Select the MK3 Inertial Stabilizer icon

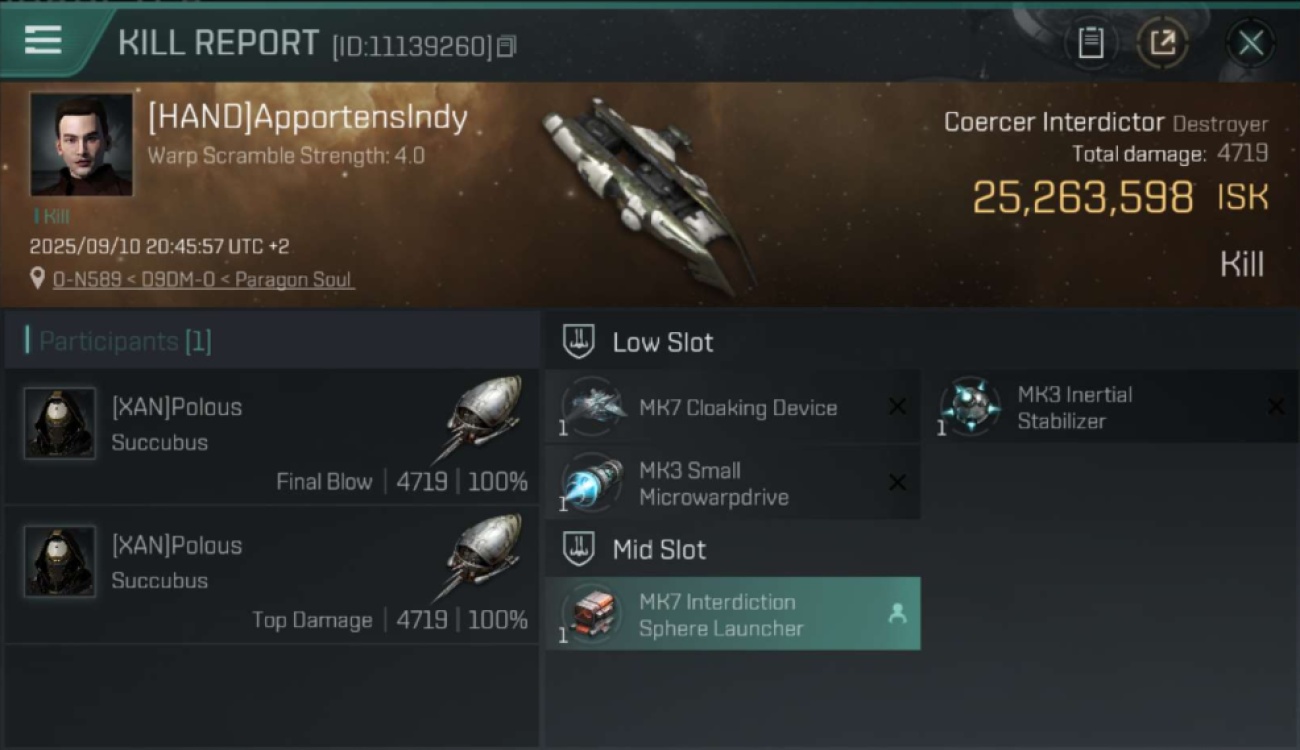click(970, 407)
